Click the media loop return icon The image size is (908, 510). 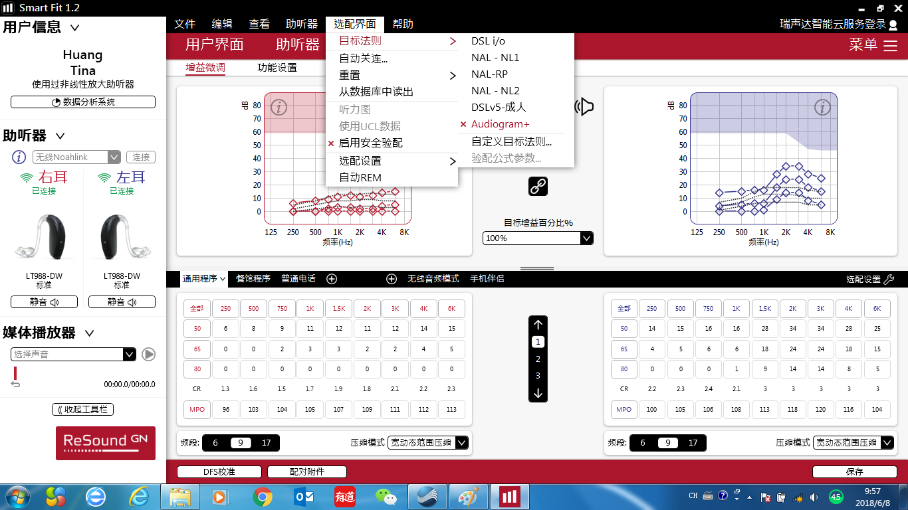(16, 384)
